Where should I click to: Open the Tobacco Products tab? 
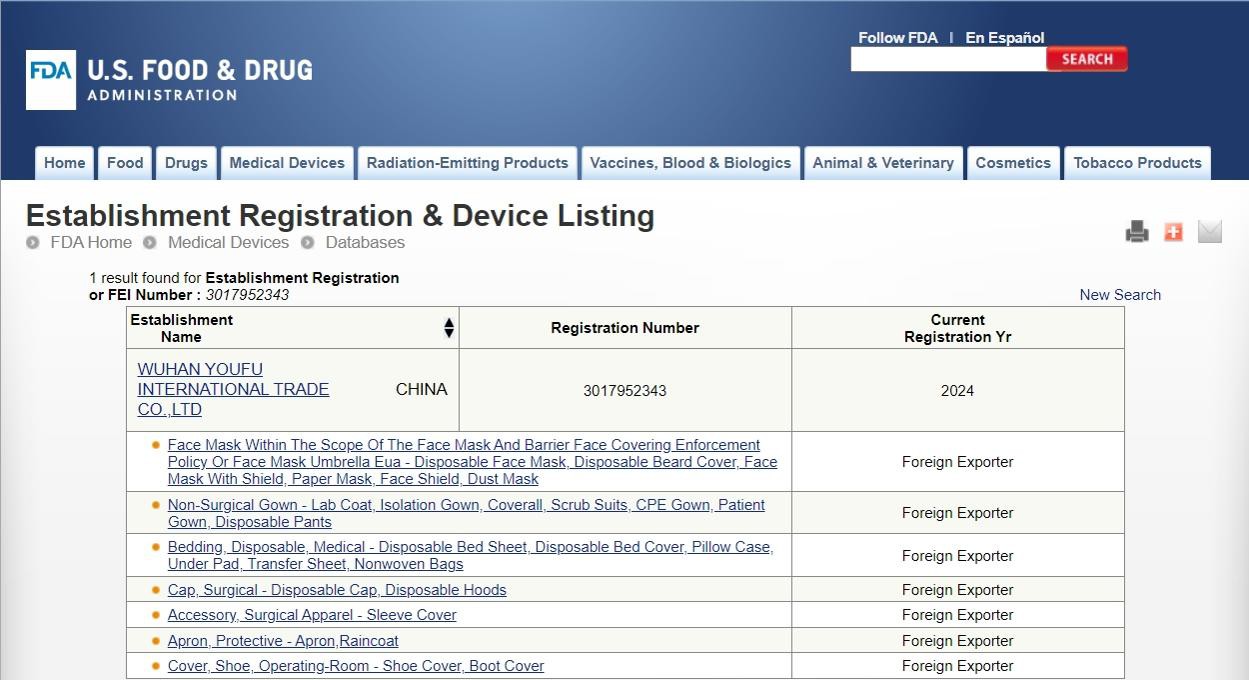tap(1137, 163)
